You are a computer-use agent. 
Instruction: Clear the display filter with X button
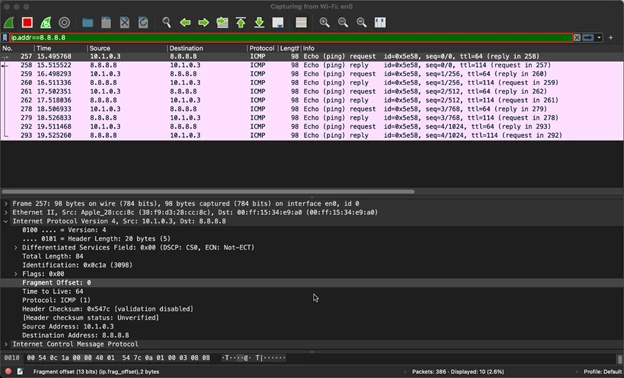[x=577, y=37]
